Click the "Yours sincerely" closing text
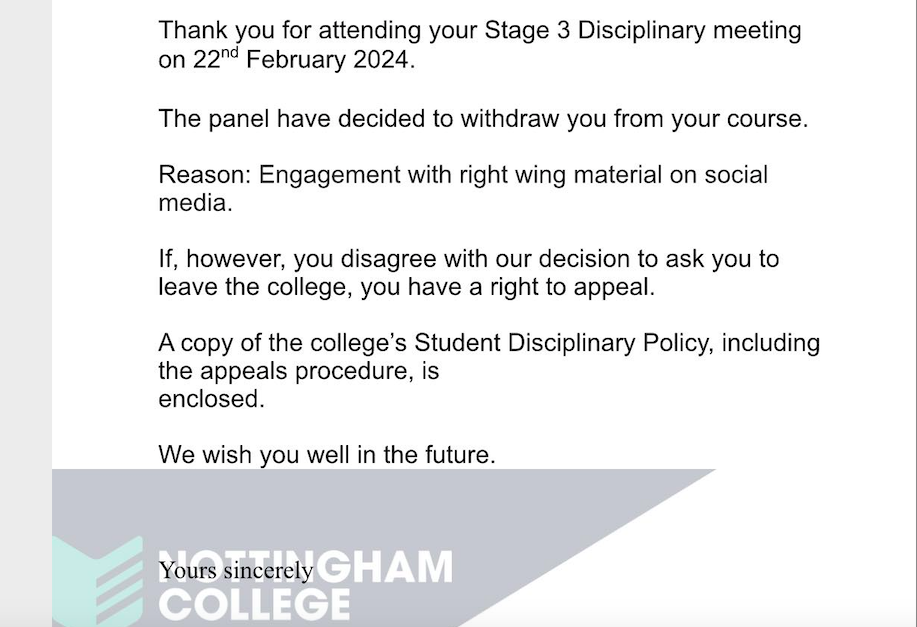 (235, 571)
